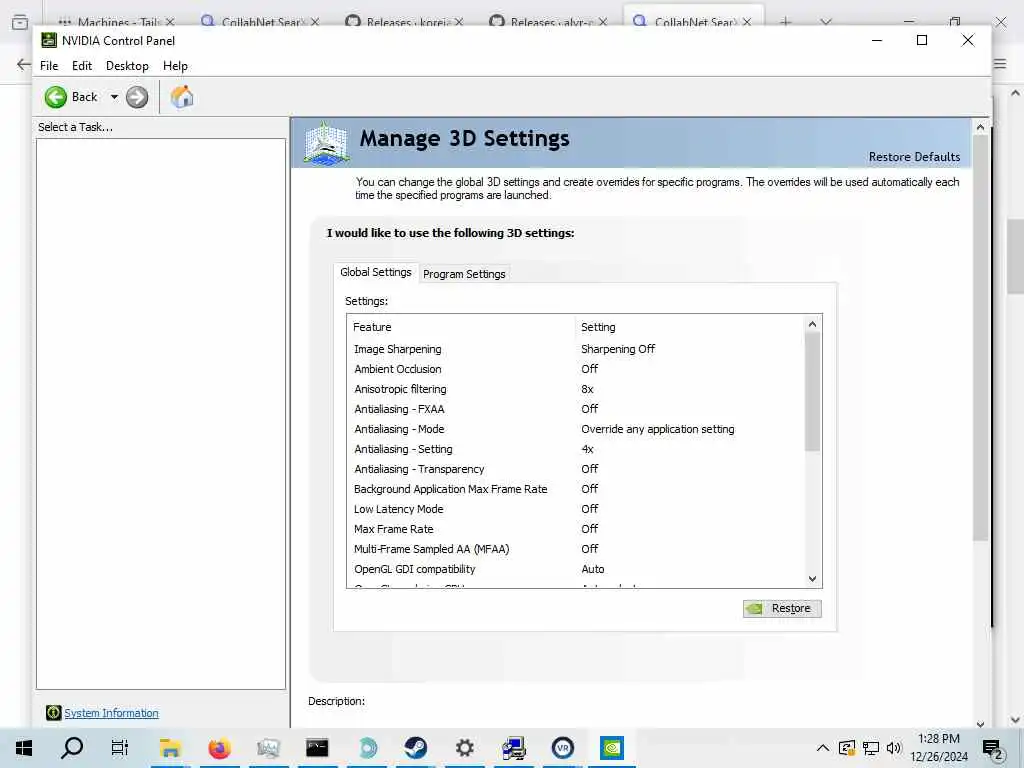Switch to the Program Settings tab

click(464, 274)
